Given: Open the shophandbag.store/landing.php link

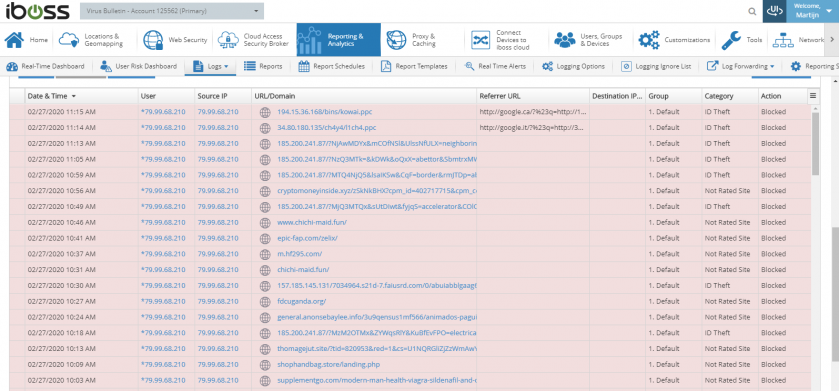Looking at the screenshot, I should pos(329,364).
